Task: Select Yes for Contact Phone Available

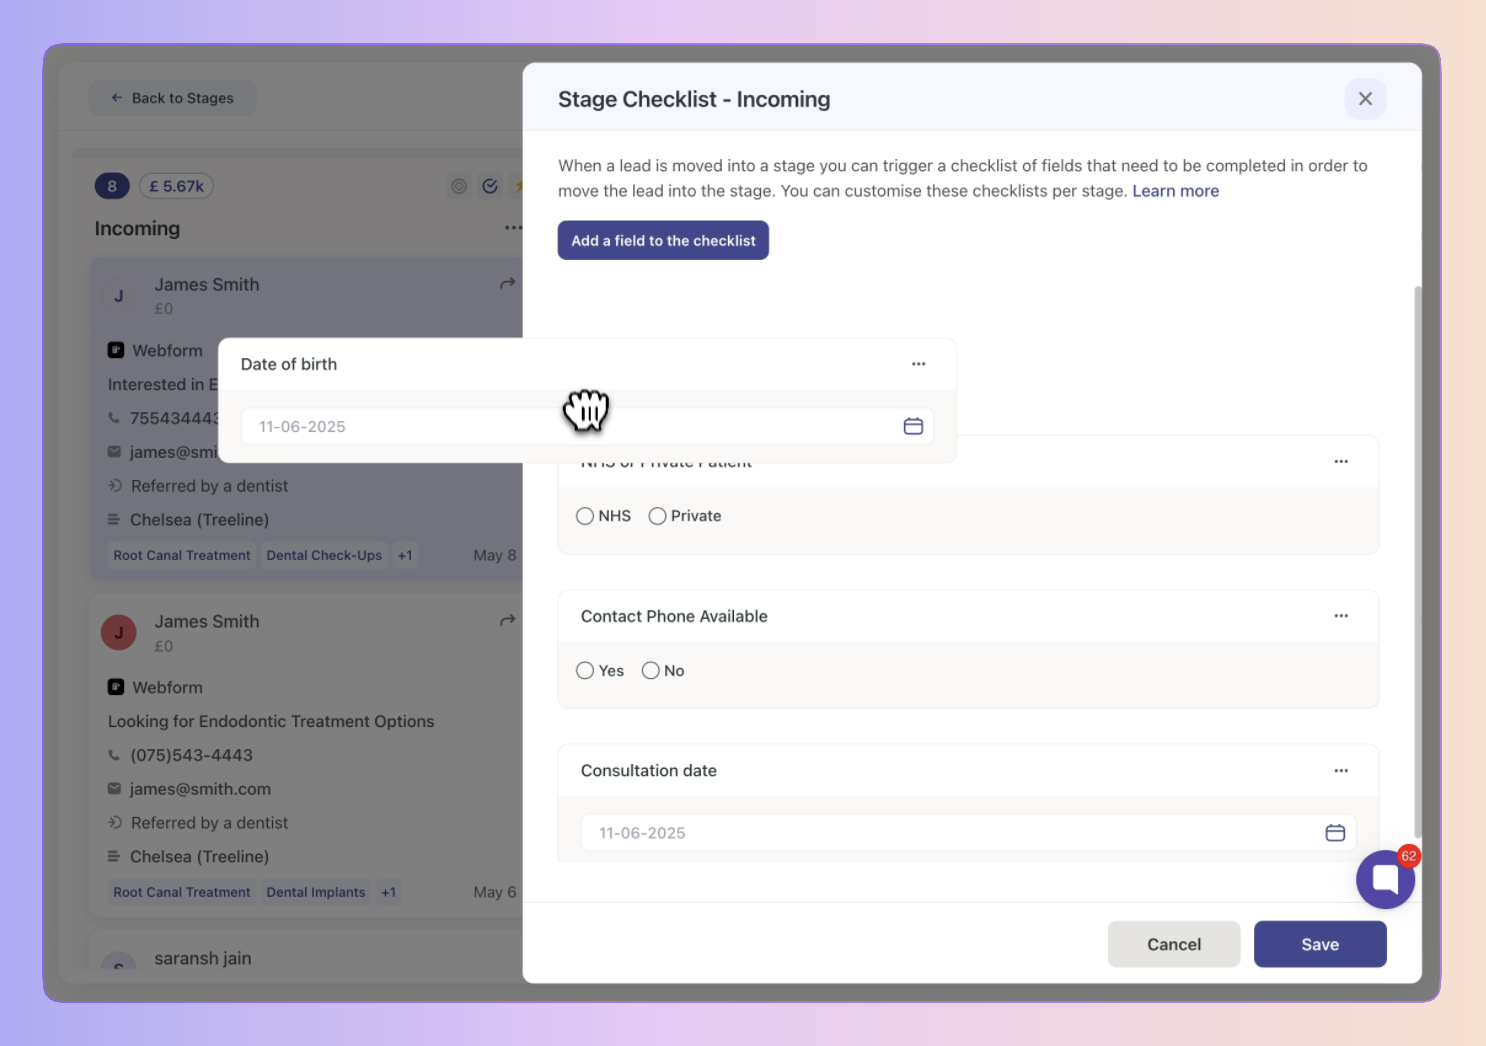Action: point(585,671)
